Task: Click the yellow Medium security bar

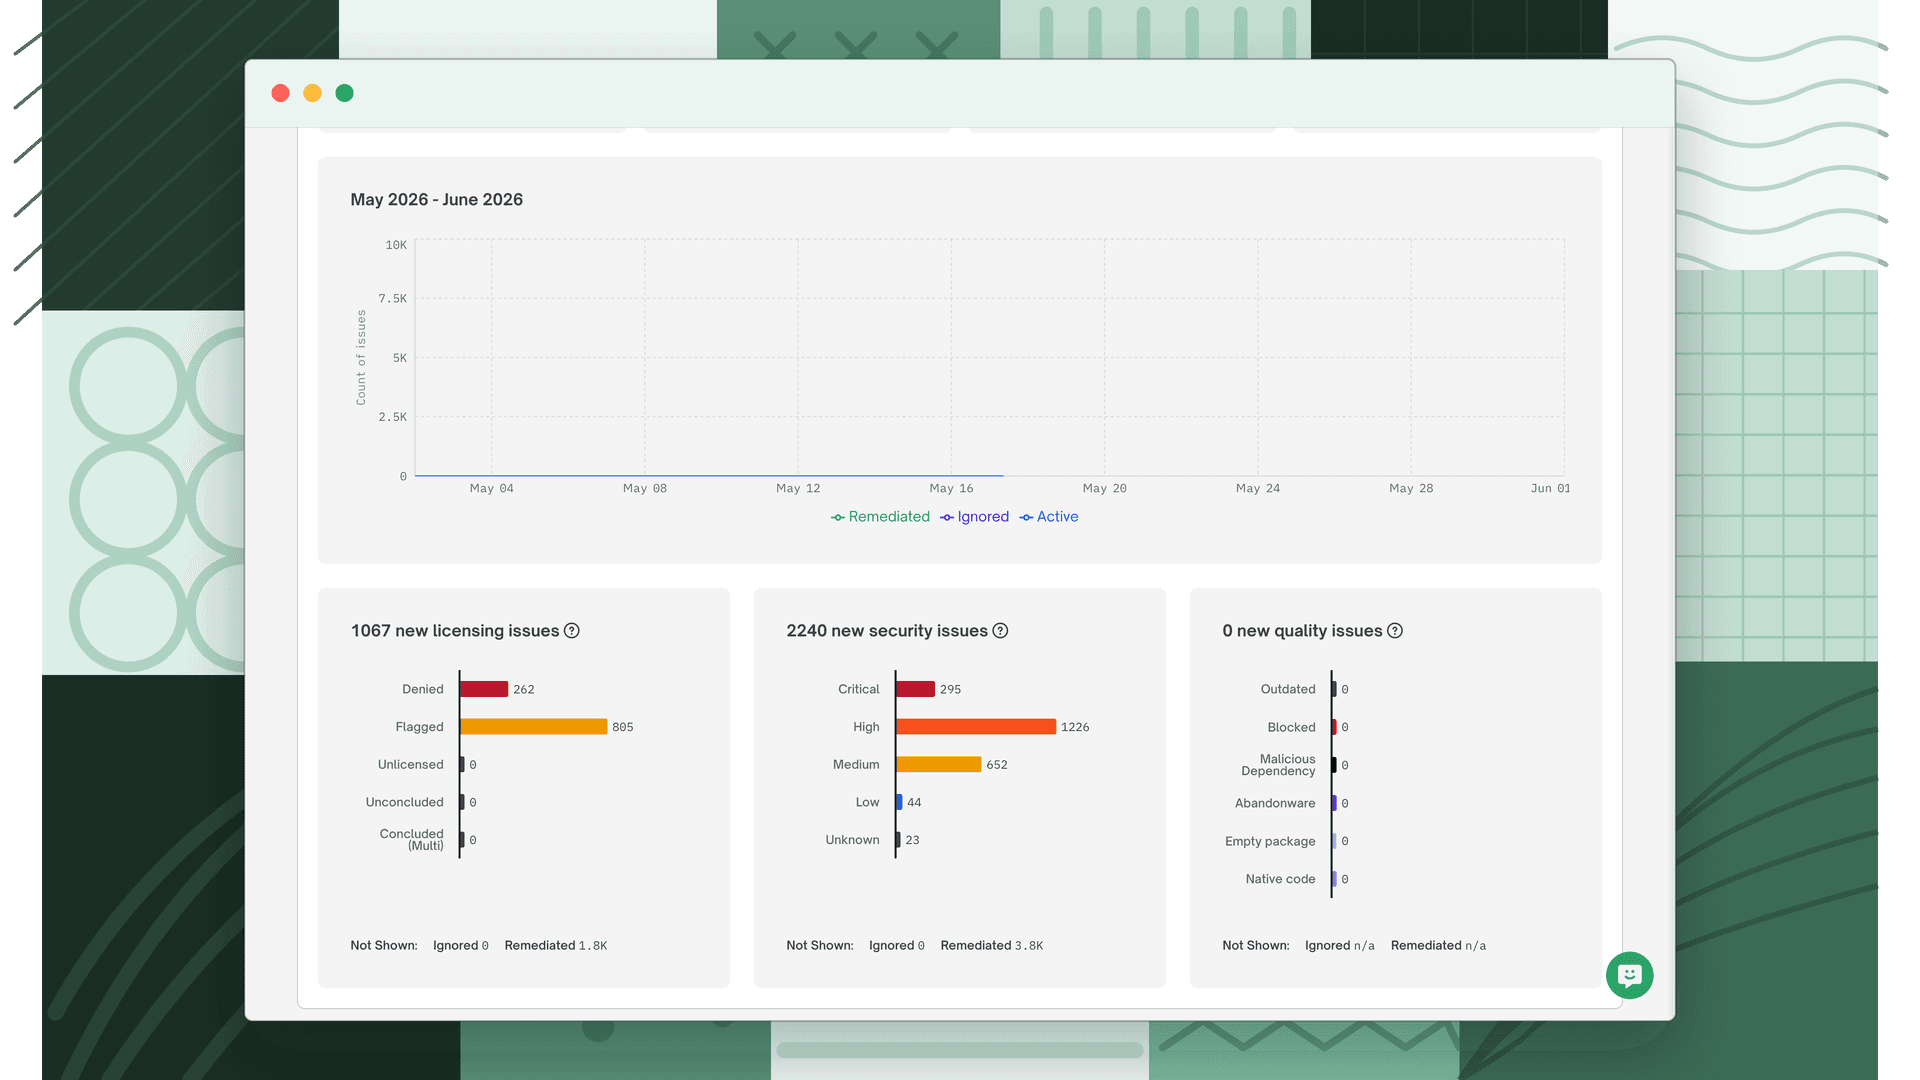Action: 939,765
